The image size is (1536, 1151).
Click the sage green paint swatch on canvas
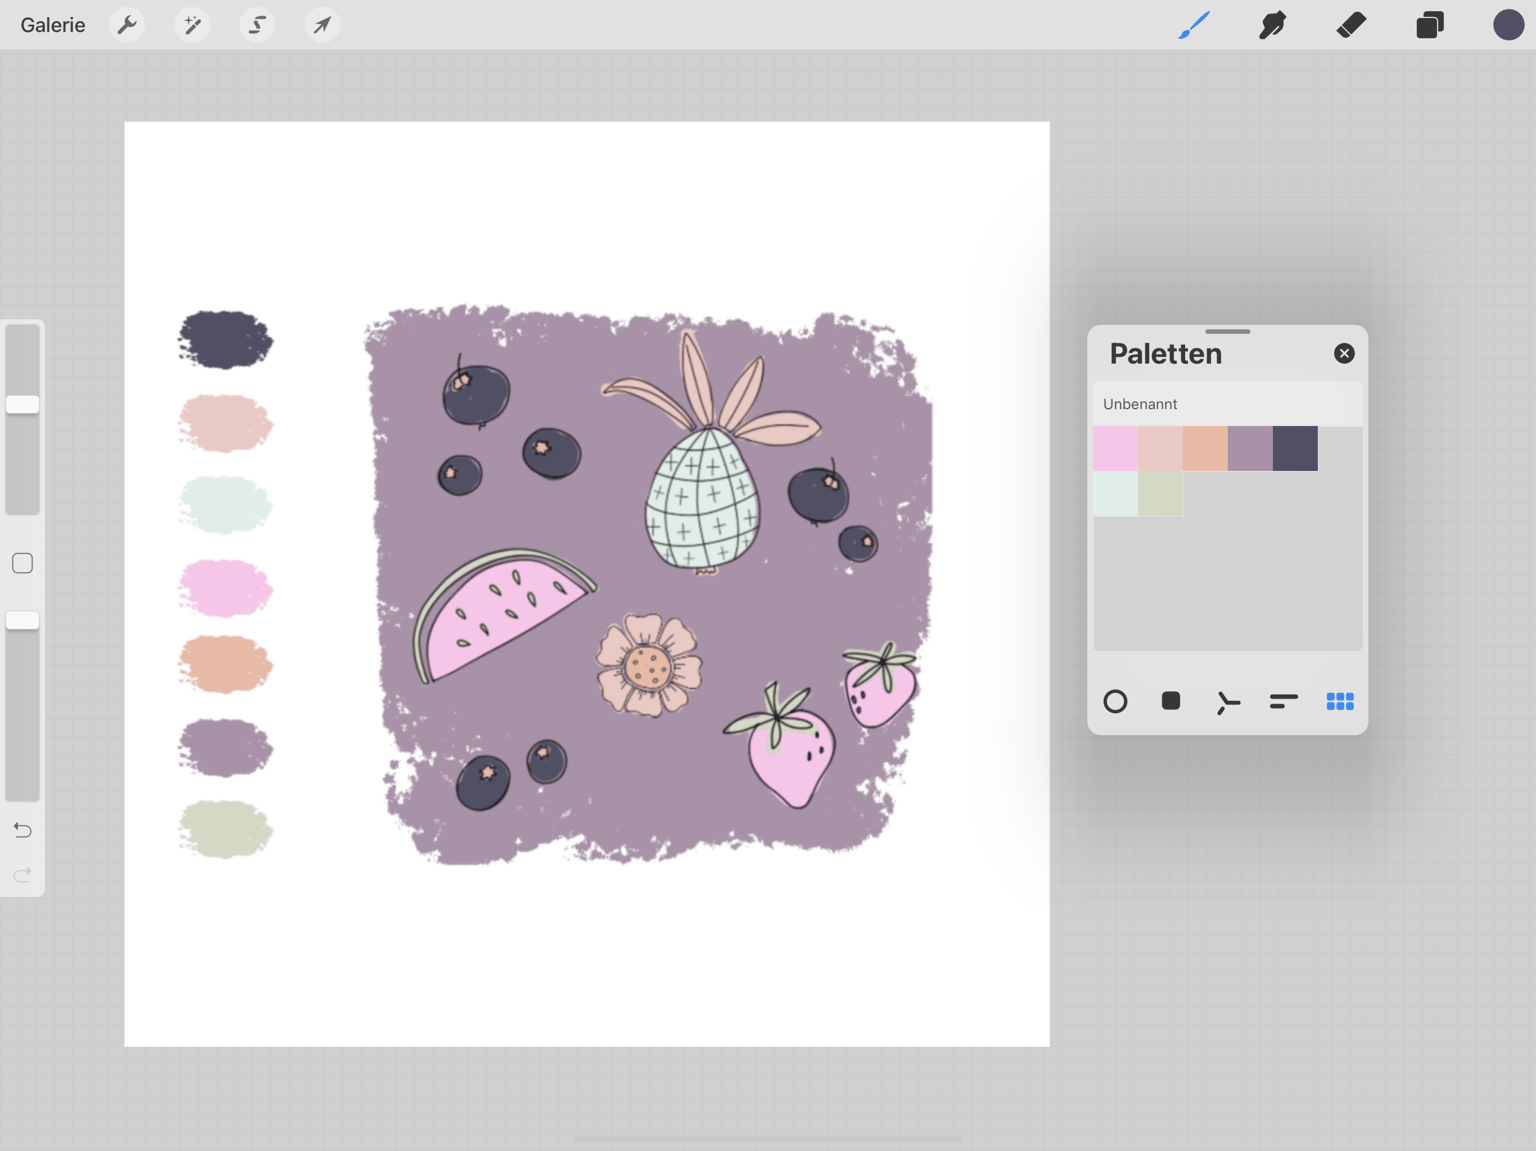225,829
